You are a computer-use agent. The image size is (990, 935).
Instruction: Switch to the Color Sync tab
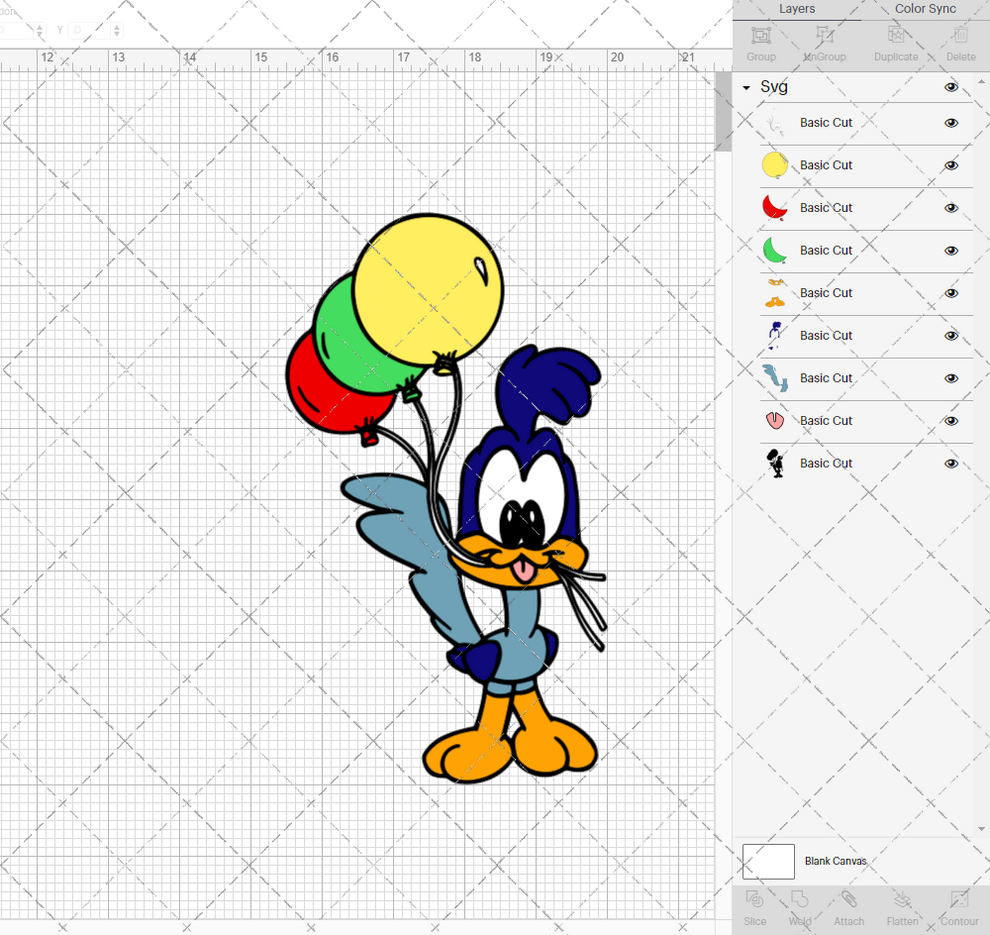(924, 9)
